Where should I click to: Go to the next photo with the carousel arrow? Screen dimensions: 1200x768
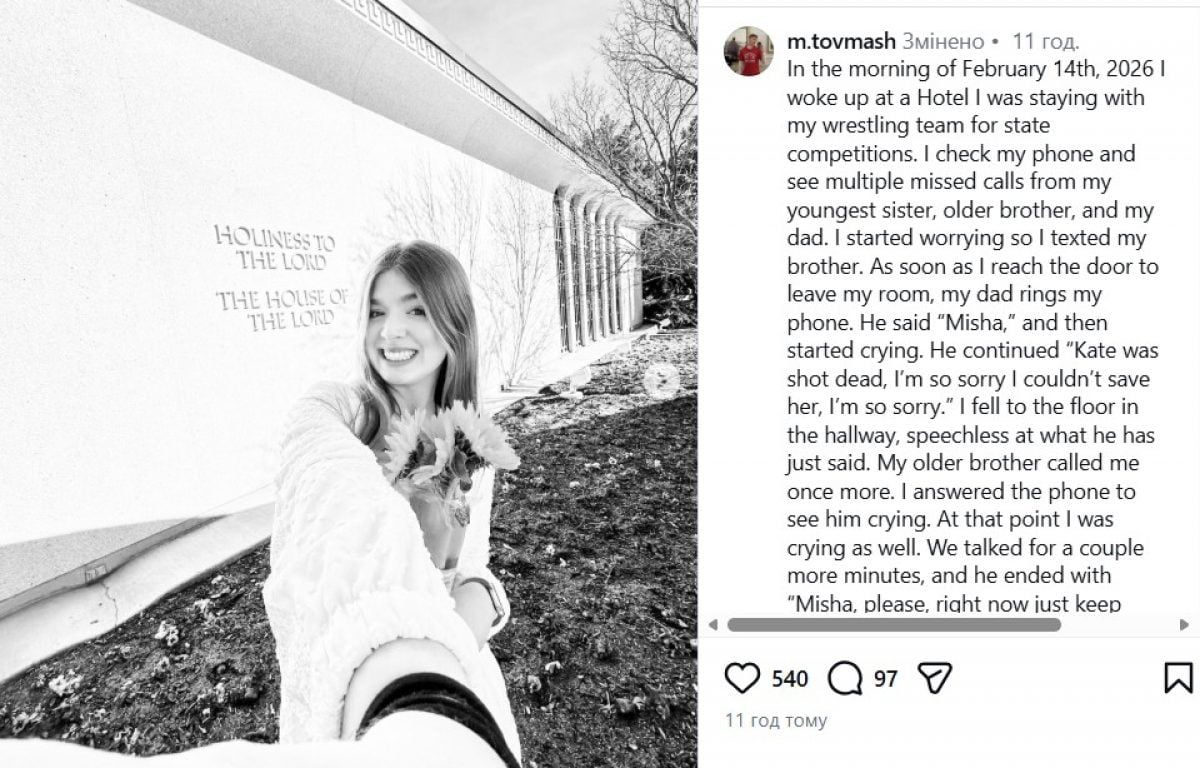[660, 381]
